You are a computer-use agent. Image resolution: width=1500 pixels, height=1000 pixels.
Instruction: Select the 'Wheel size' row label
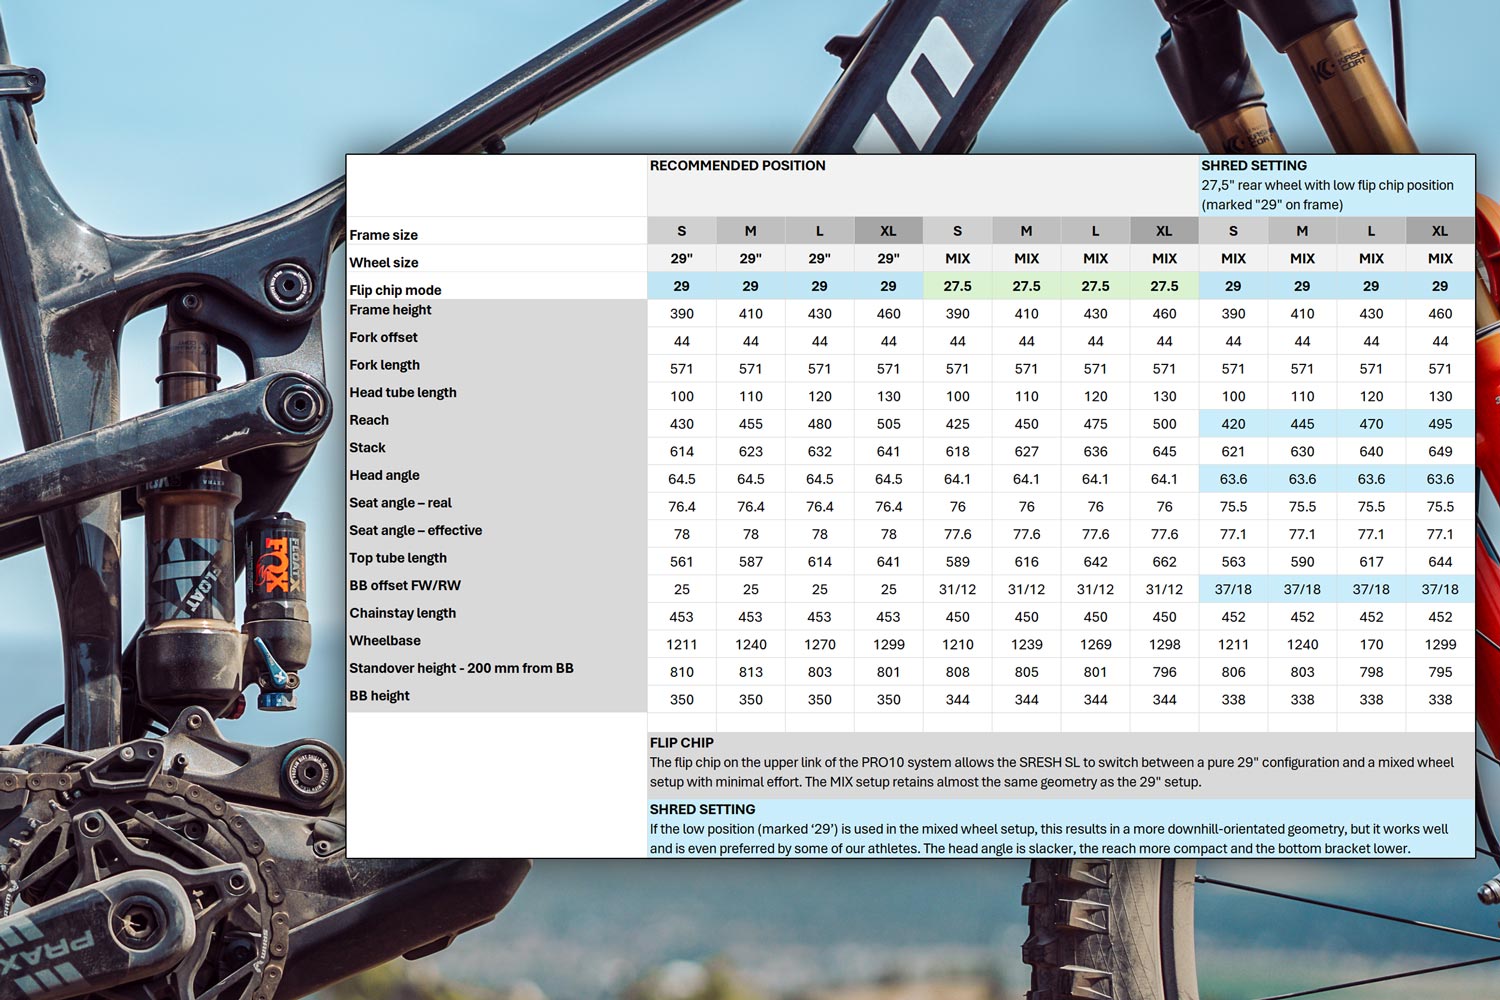(x=384, y=263)
